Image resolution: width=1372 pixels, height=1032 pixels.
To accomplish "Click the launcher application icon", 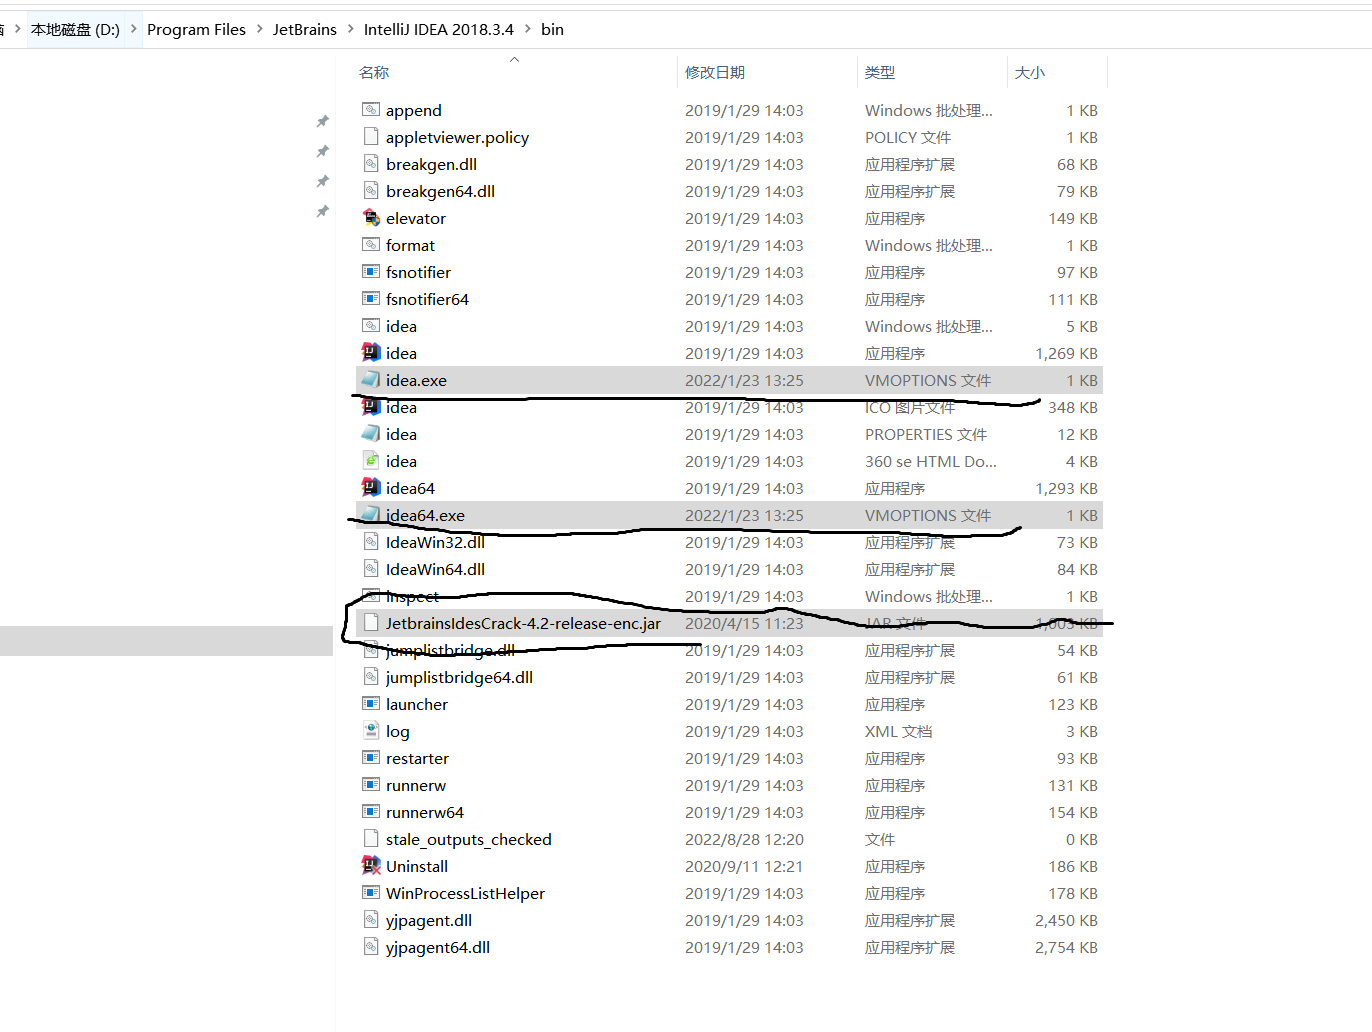I will [371, 704].
